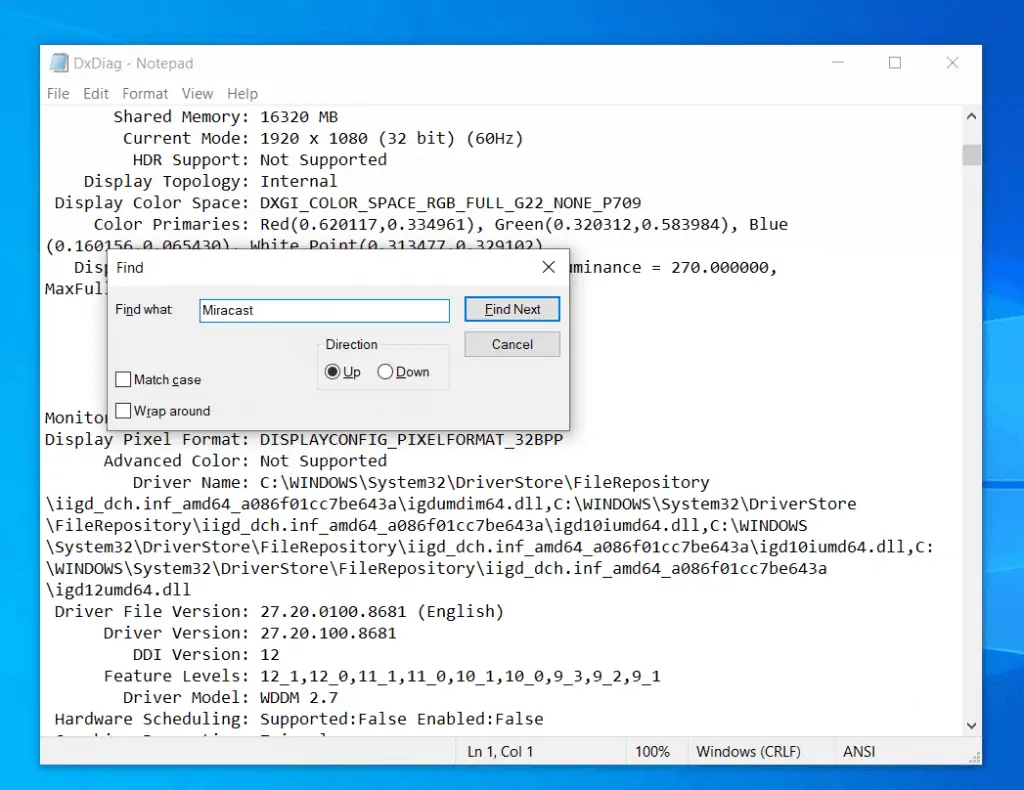This screenshot has width=1024, height=790.
Task: Open the Help menu
Action: [x=242, y=93]
